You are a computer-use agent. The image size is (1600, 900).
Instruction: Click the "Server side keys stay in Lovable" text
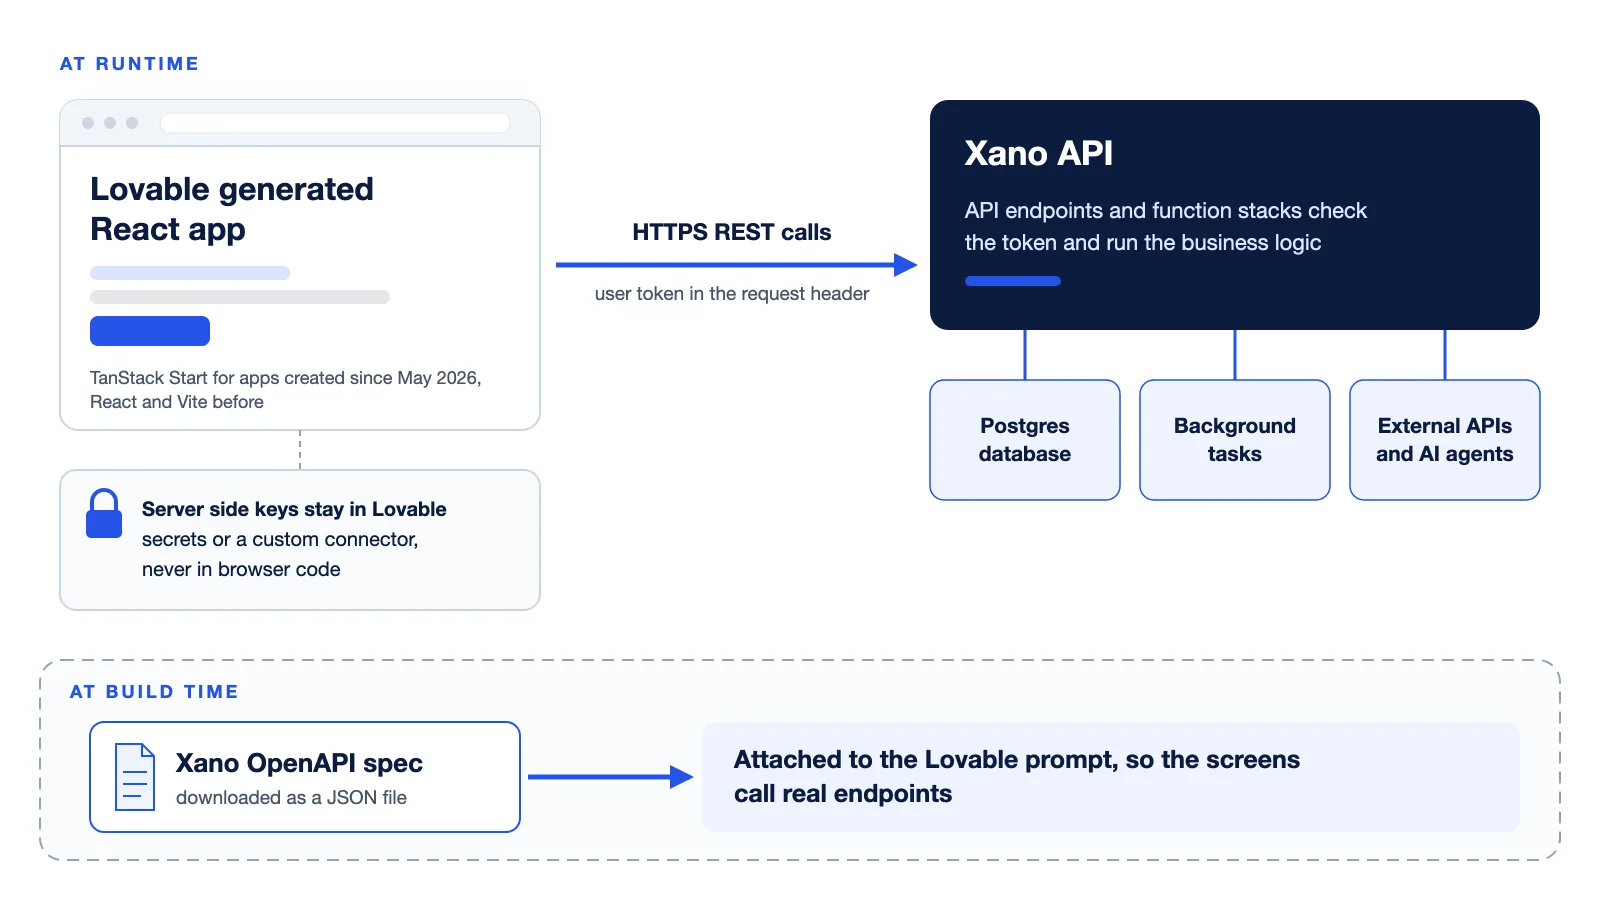coord(294,509)
